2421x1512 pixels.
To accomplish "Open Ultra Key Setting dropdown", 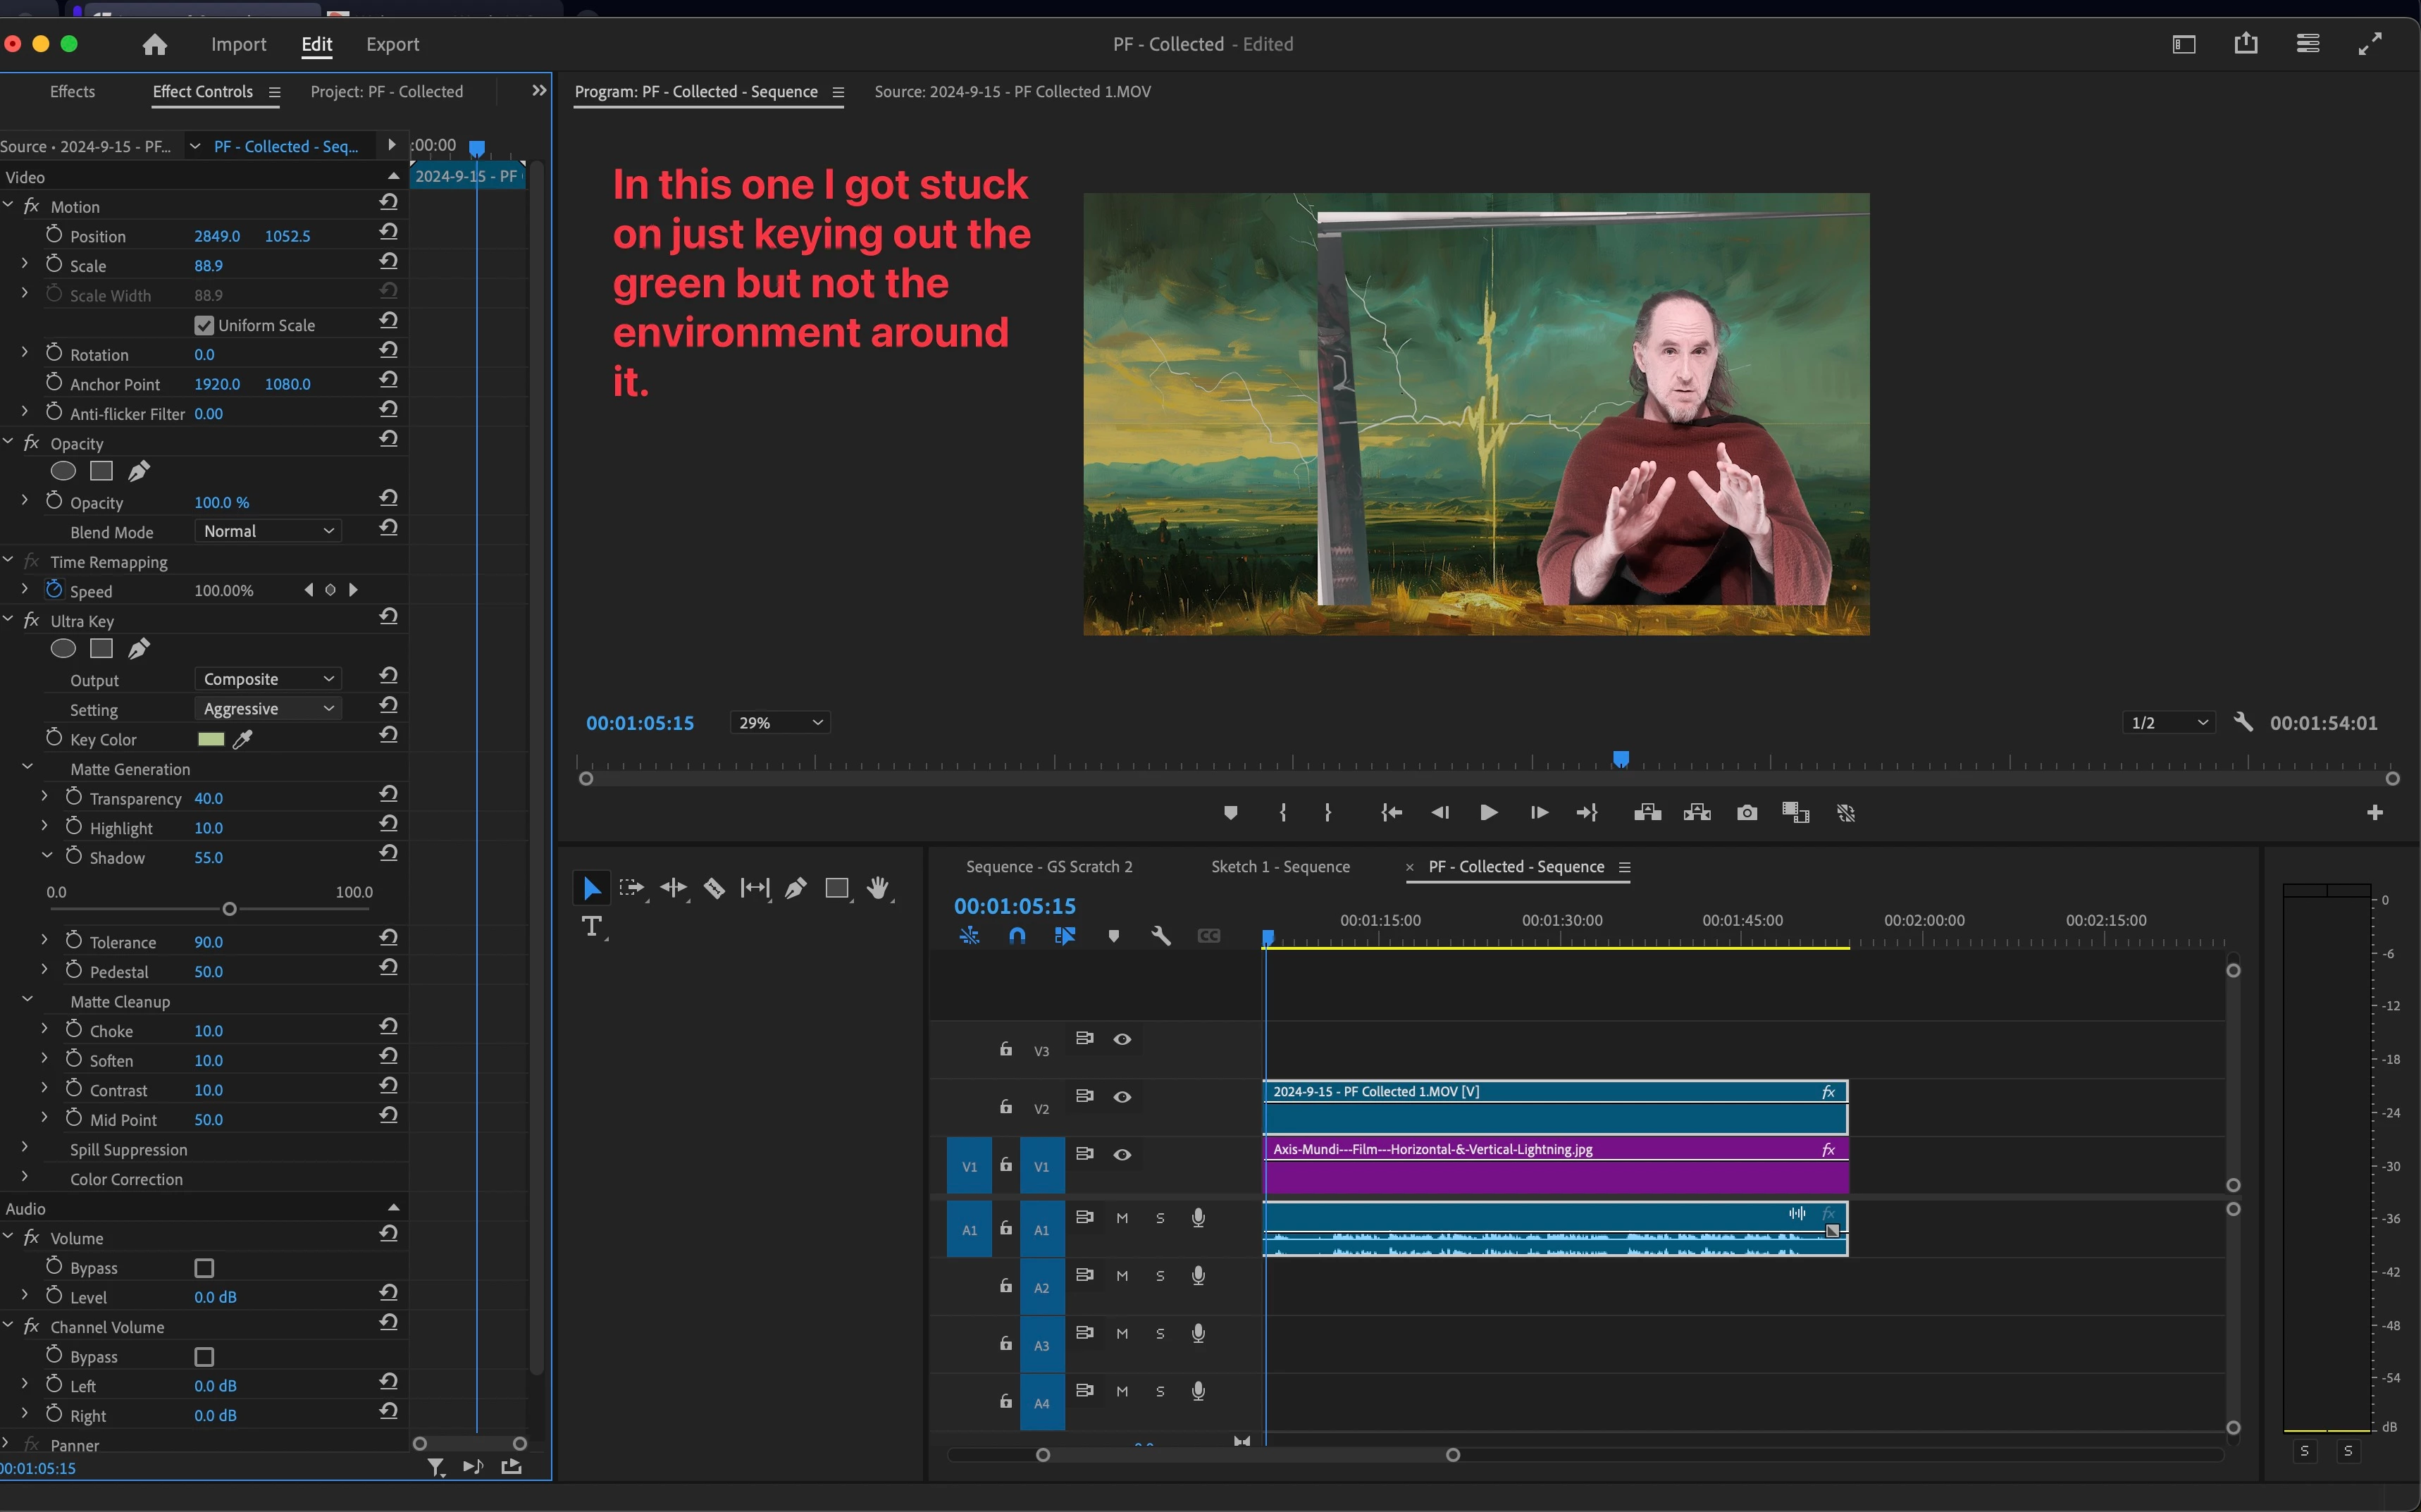I will point(267,708).
